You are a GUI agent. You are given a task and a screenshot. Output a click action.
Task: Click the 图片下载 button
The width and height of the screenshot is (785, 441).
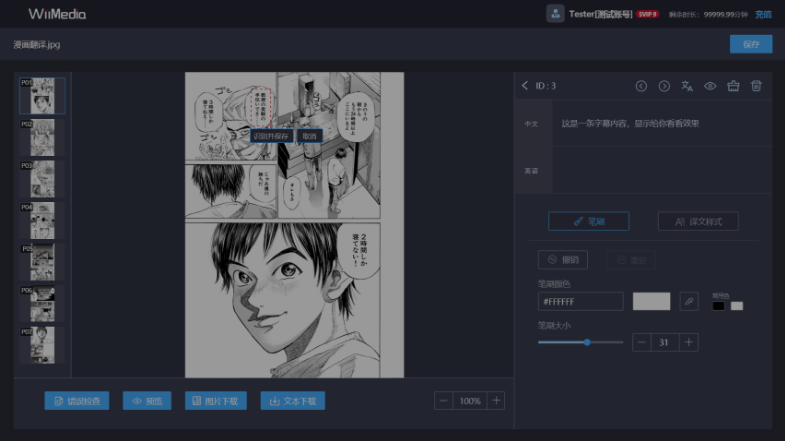[216, 401]
